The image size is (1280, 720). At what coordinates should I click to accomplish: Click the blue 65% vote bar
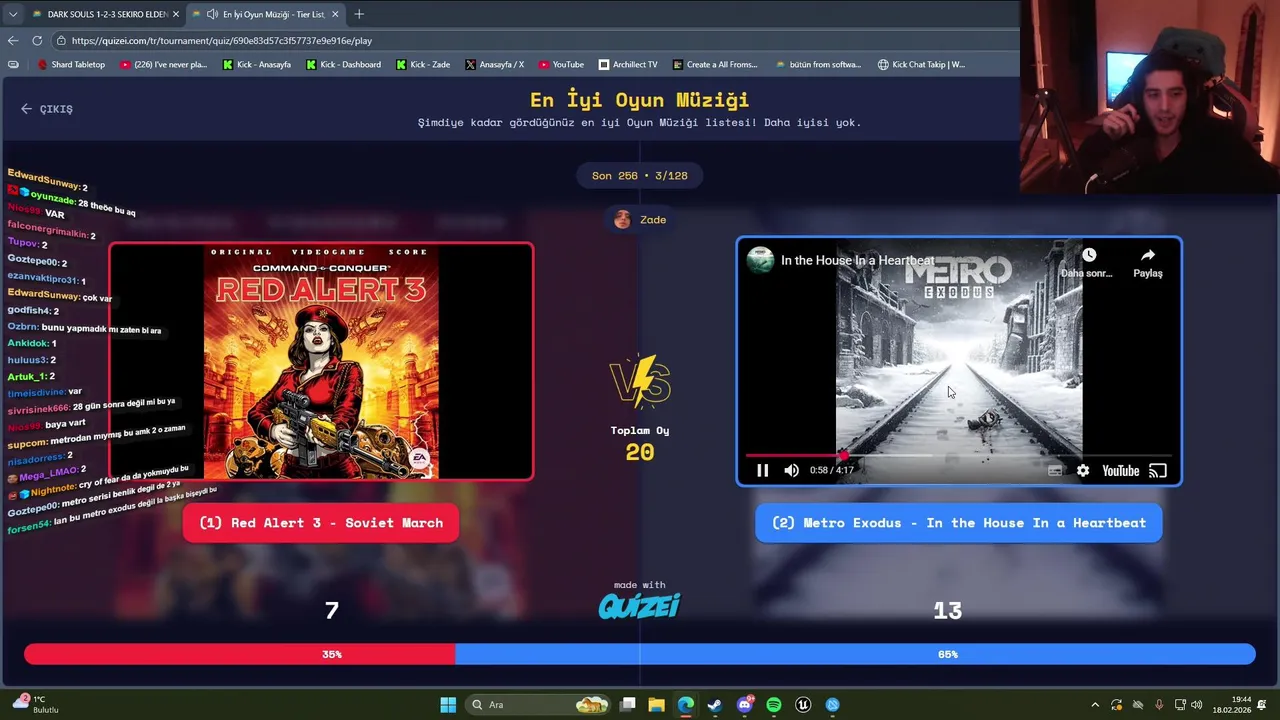855,654
